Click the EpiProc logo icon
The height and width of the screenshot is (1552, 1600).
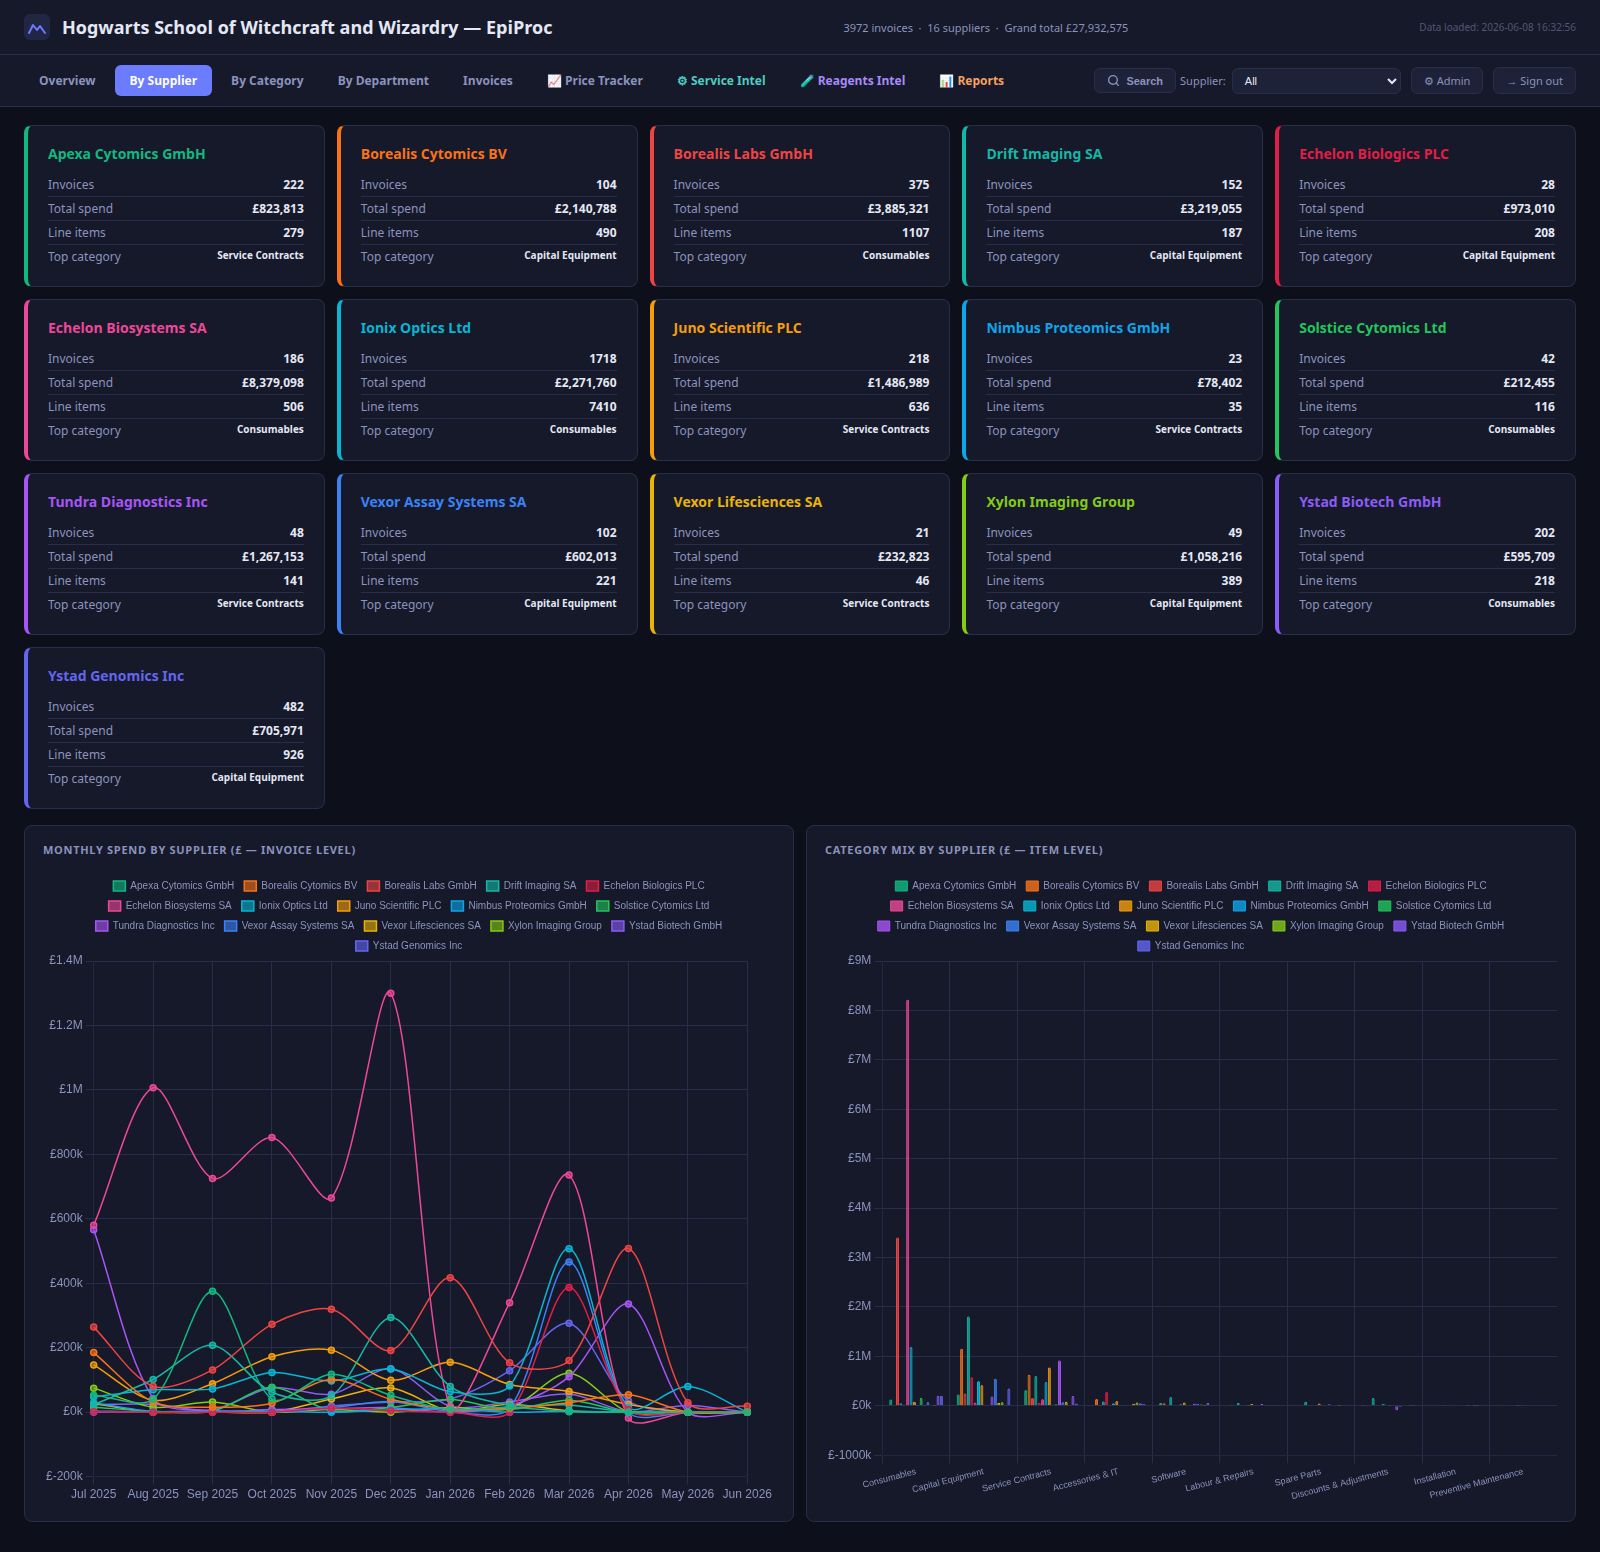point(37,28)
